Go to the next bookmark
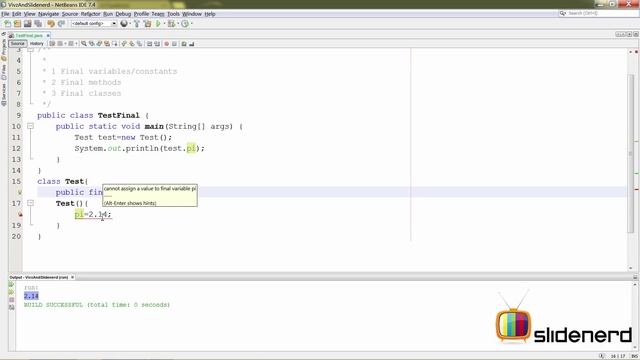The width and height of the screenshot is (640, 360). [x=131, y=44]
